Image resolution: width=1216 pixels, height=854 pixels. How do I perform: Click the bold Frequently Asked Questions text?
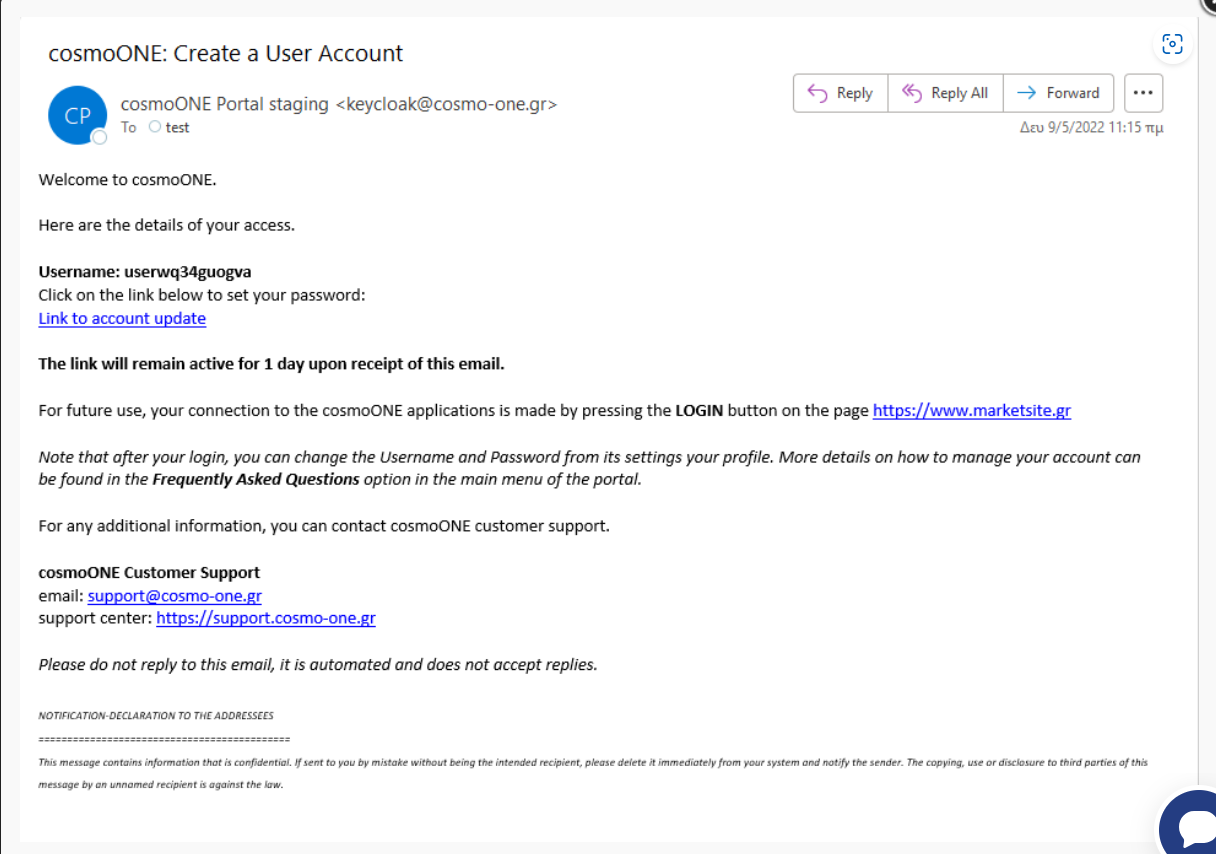coord(255,479)
